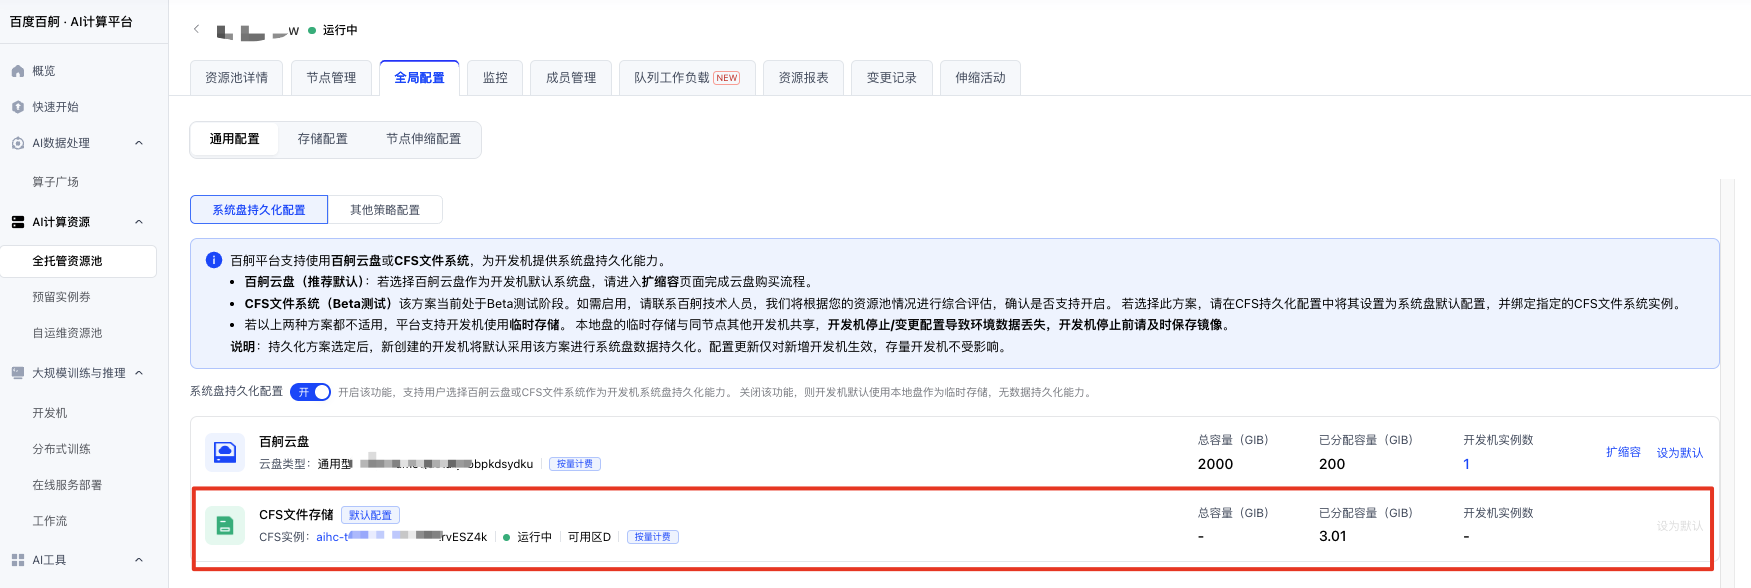Click the 百舸云盘 card title
This screenshot has height=588, width=1751.
coord(284,441)
